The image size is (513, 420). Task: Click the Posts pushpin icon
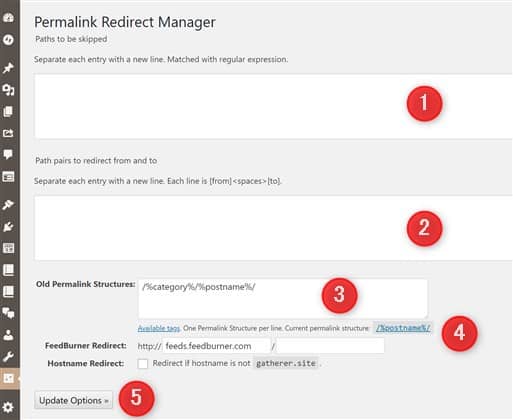click(x=8, y=68)
